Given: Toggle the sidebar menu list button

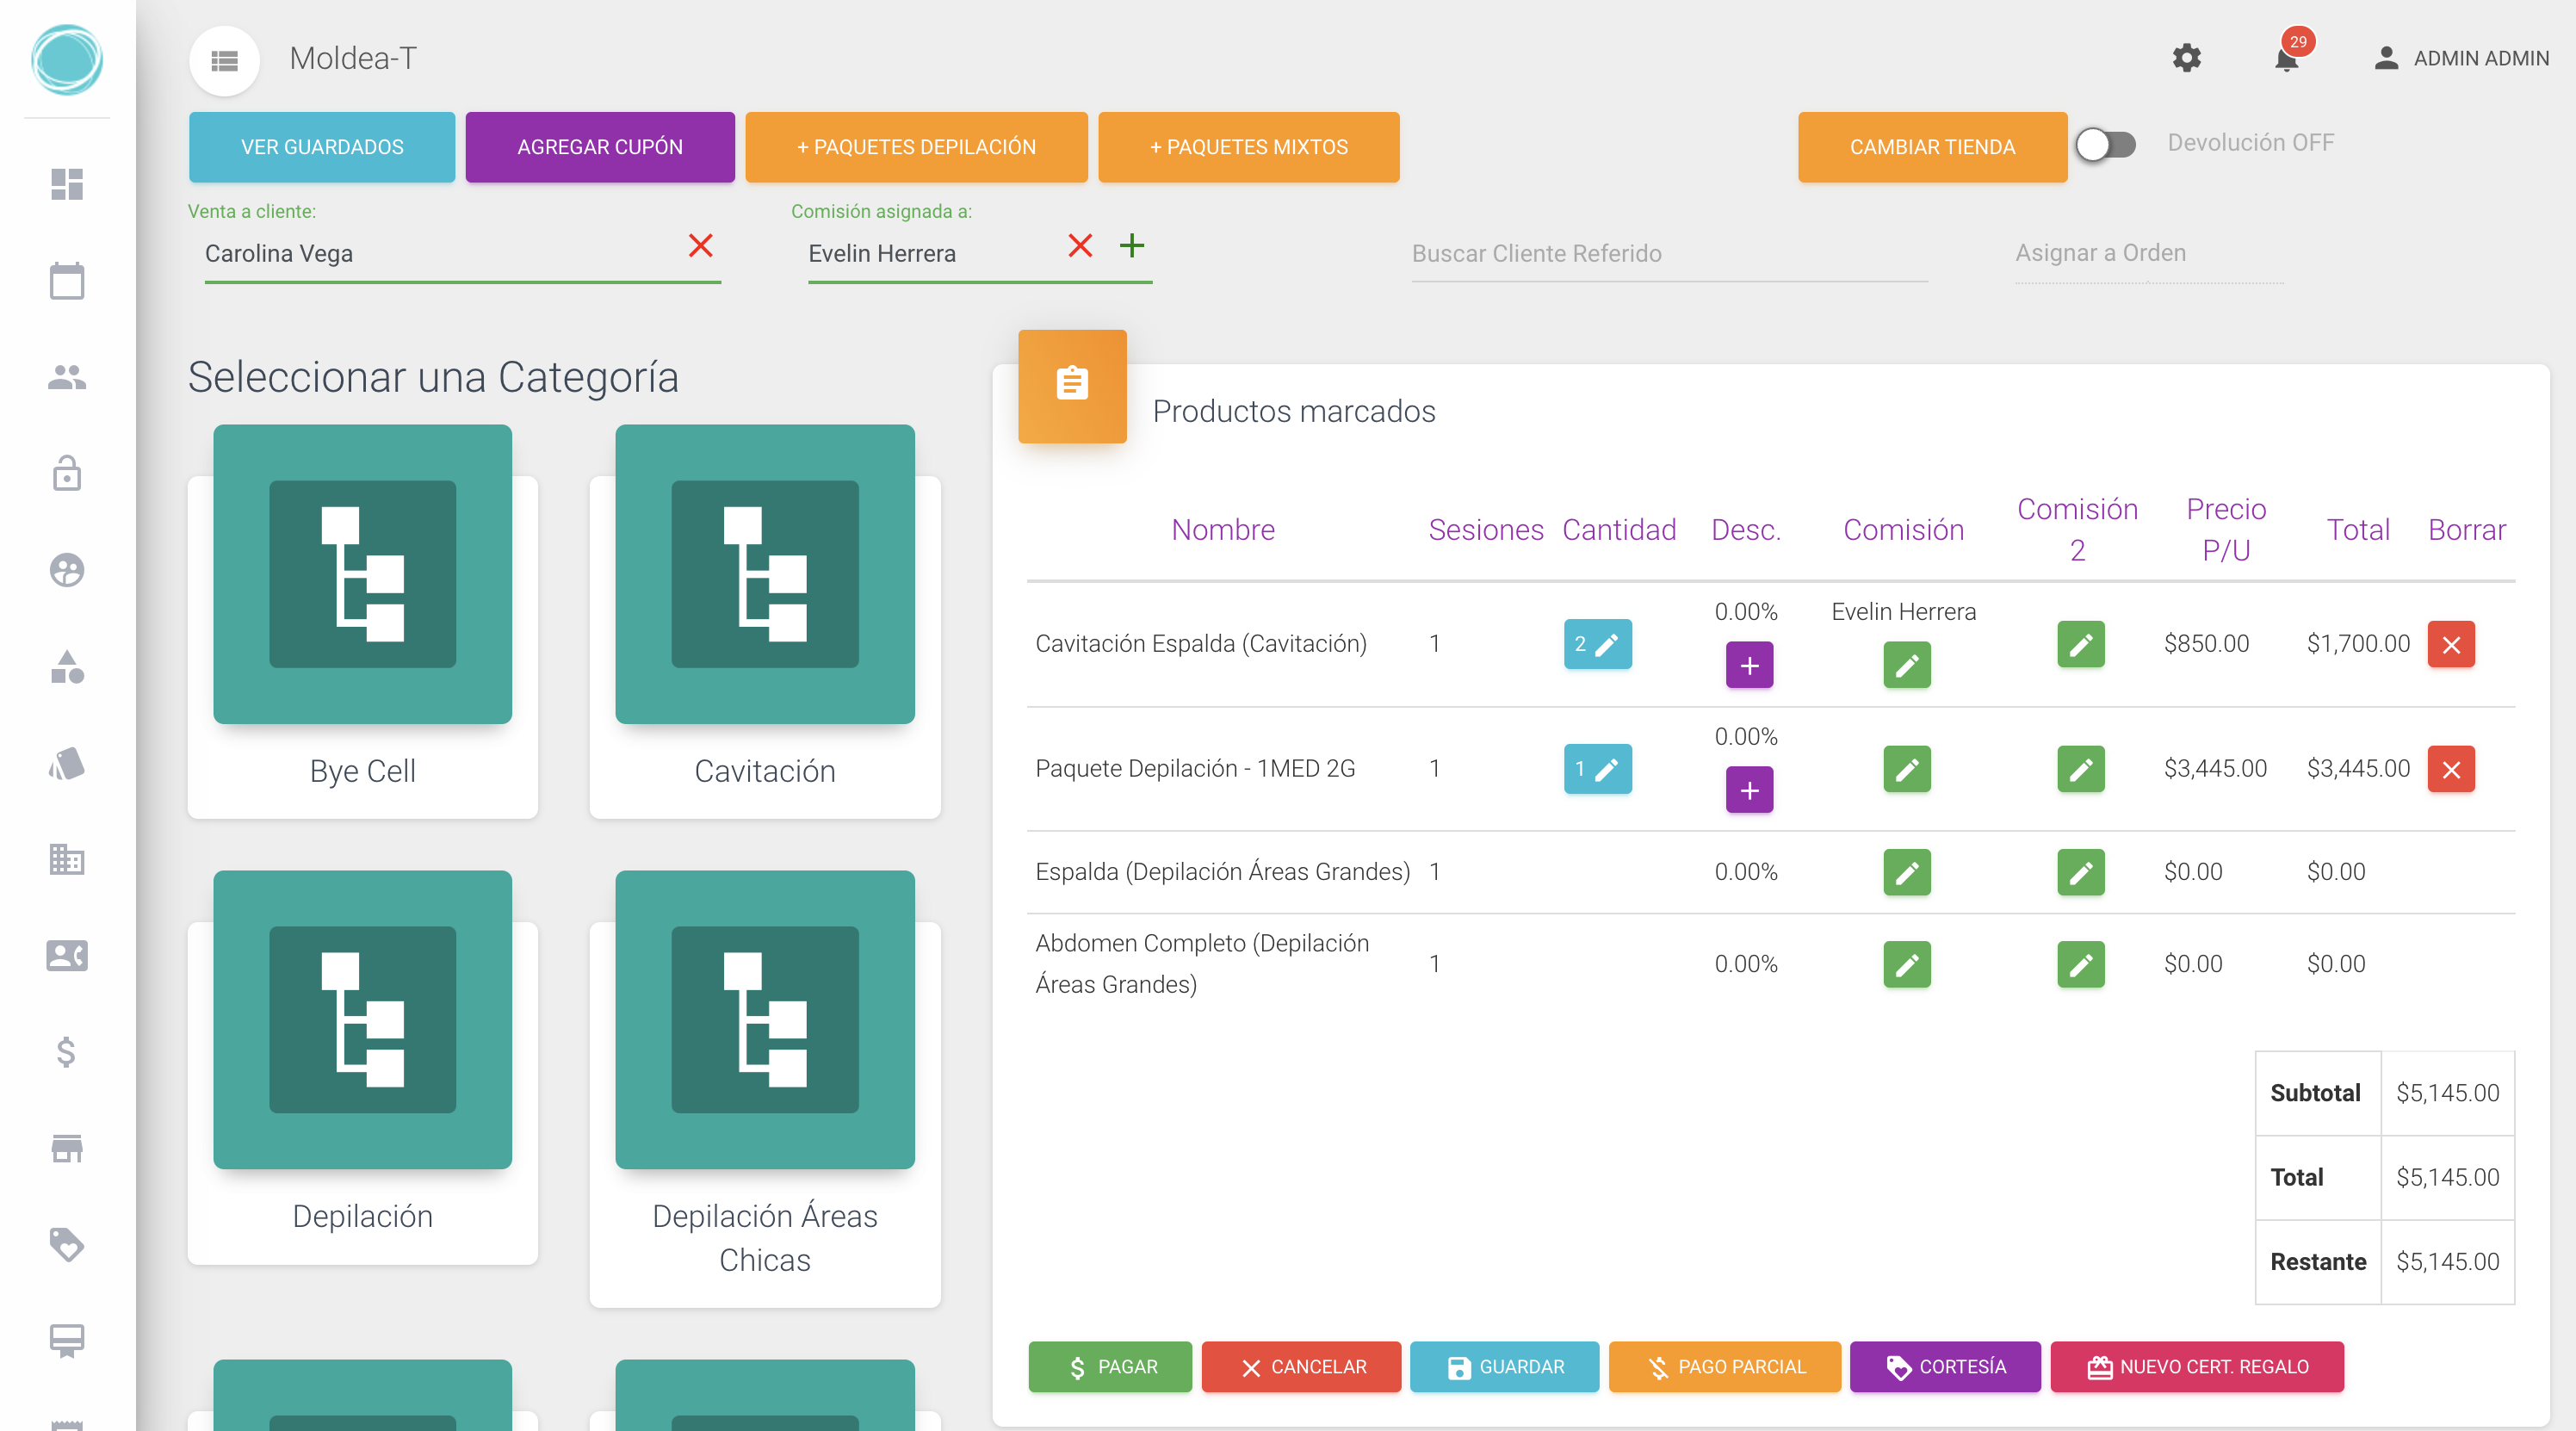Looking at the screenshot, I should [x=224, y=61].
